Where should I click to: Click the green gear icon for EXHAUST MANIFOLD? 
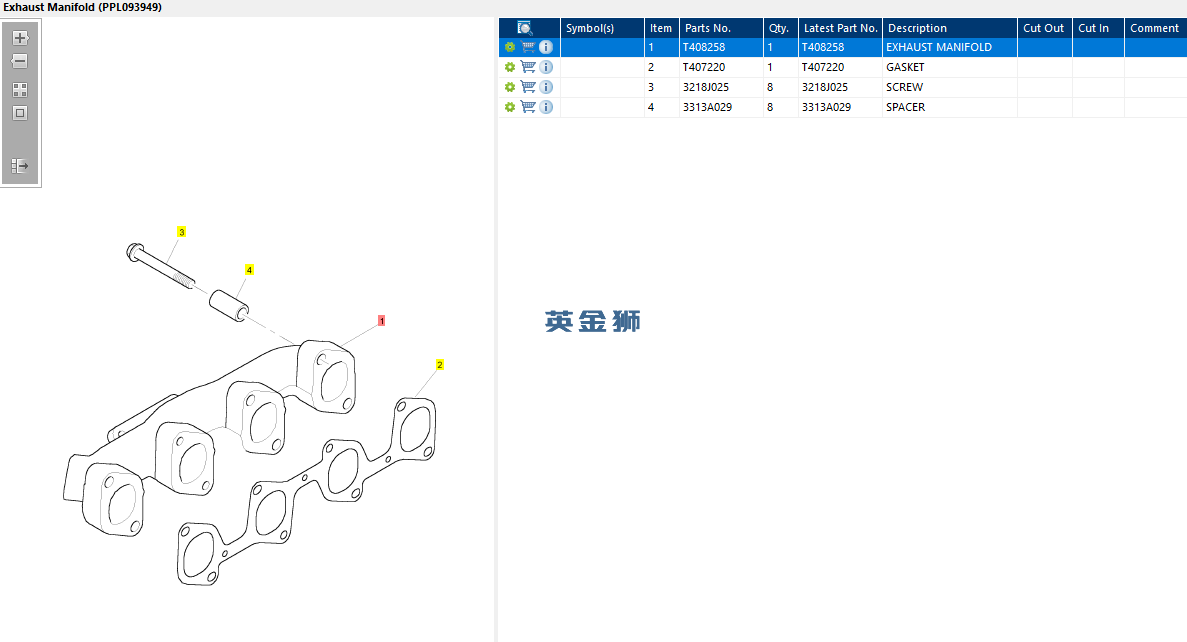(x=509, y=47)
